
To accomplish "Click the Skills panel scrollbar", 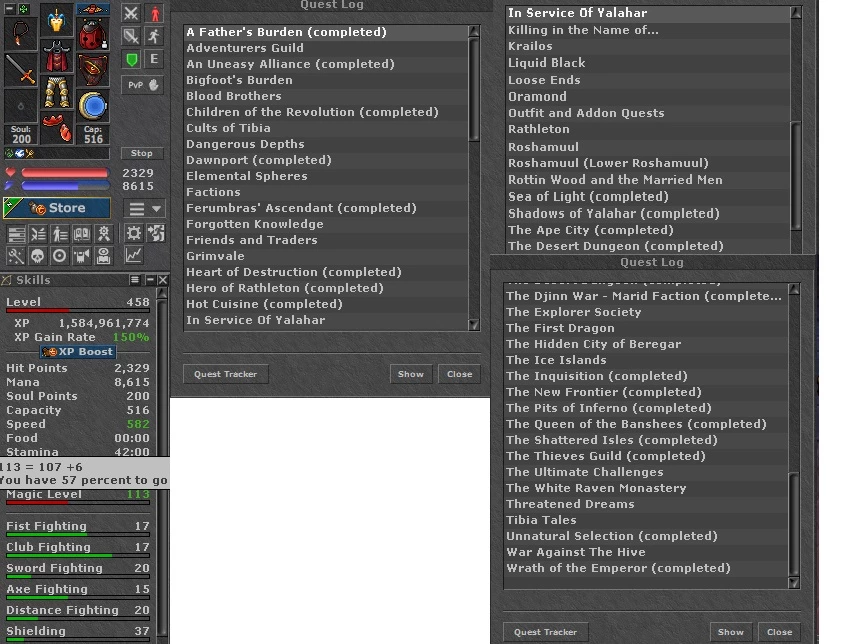I will 162,463.
